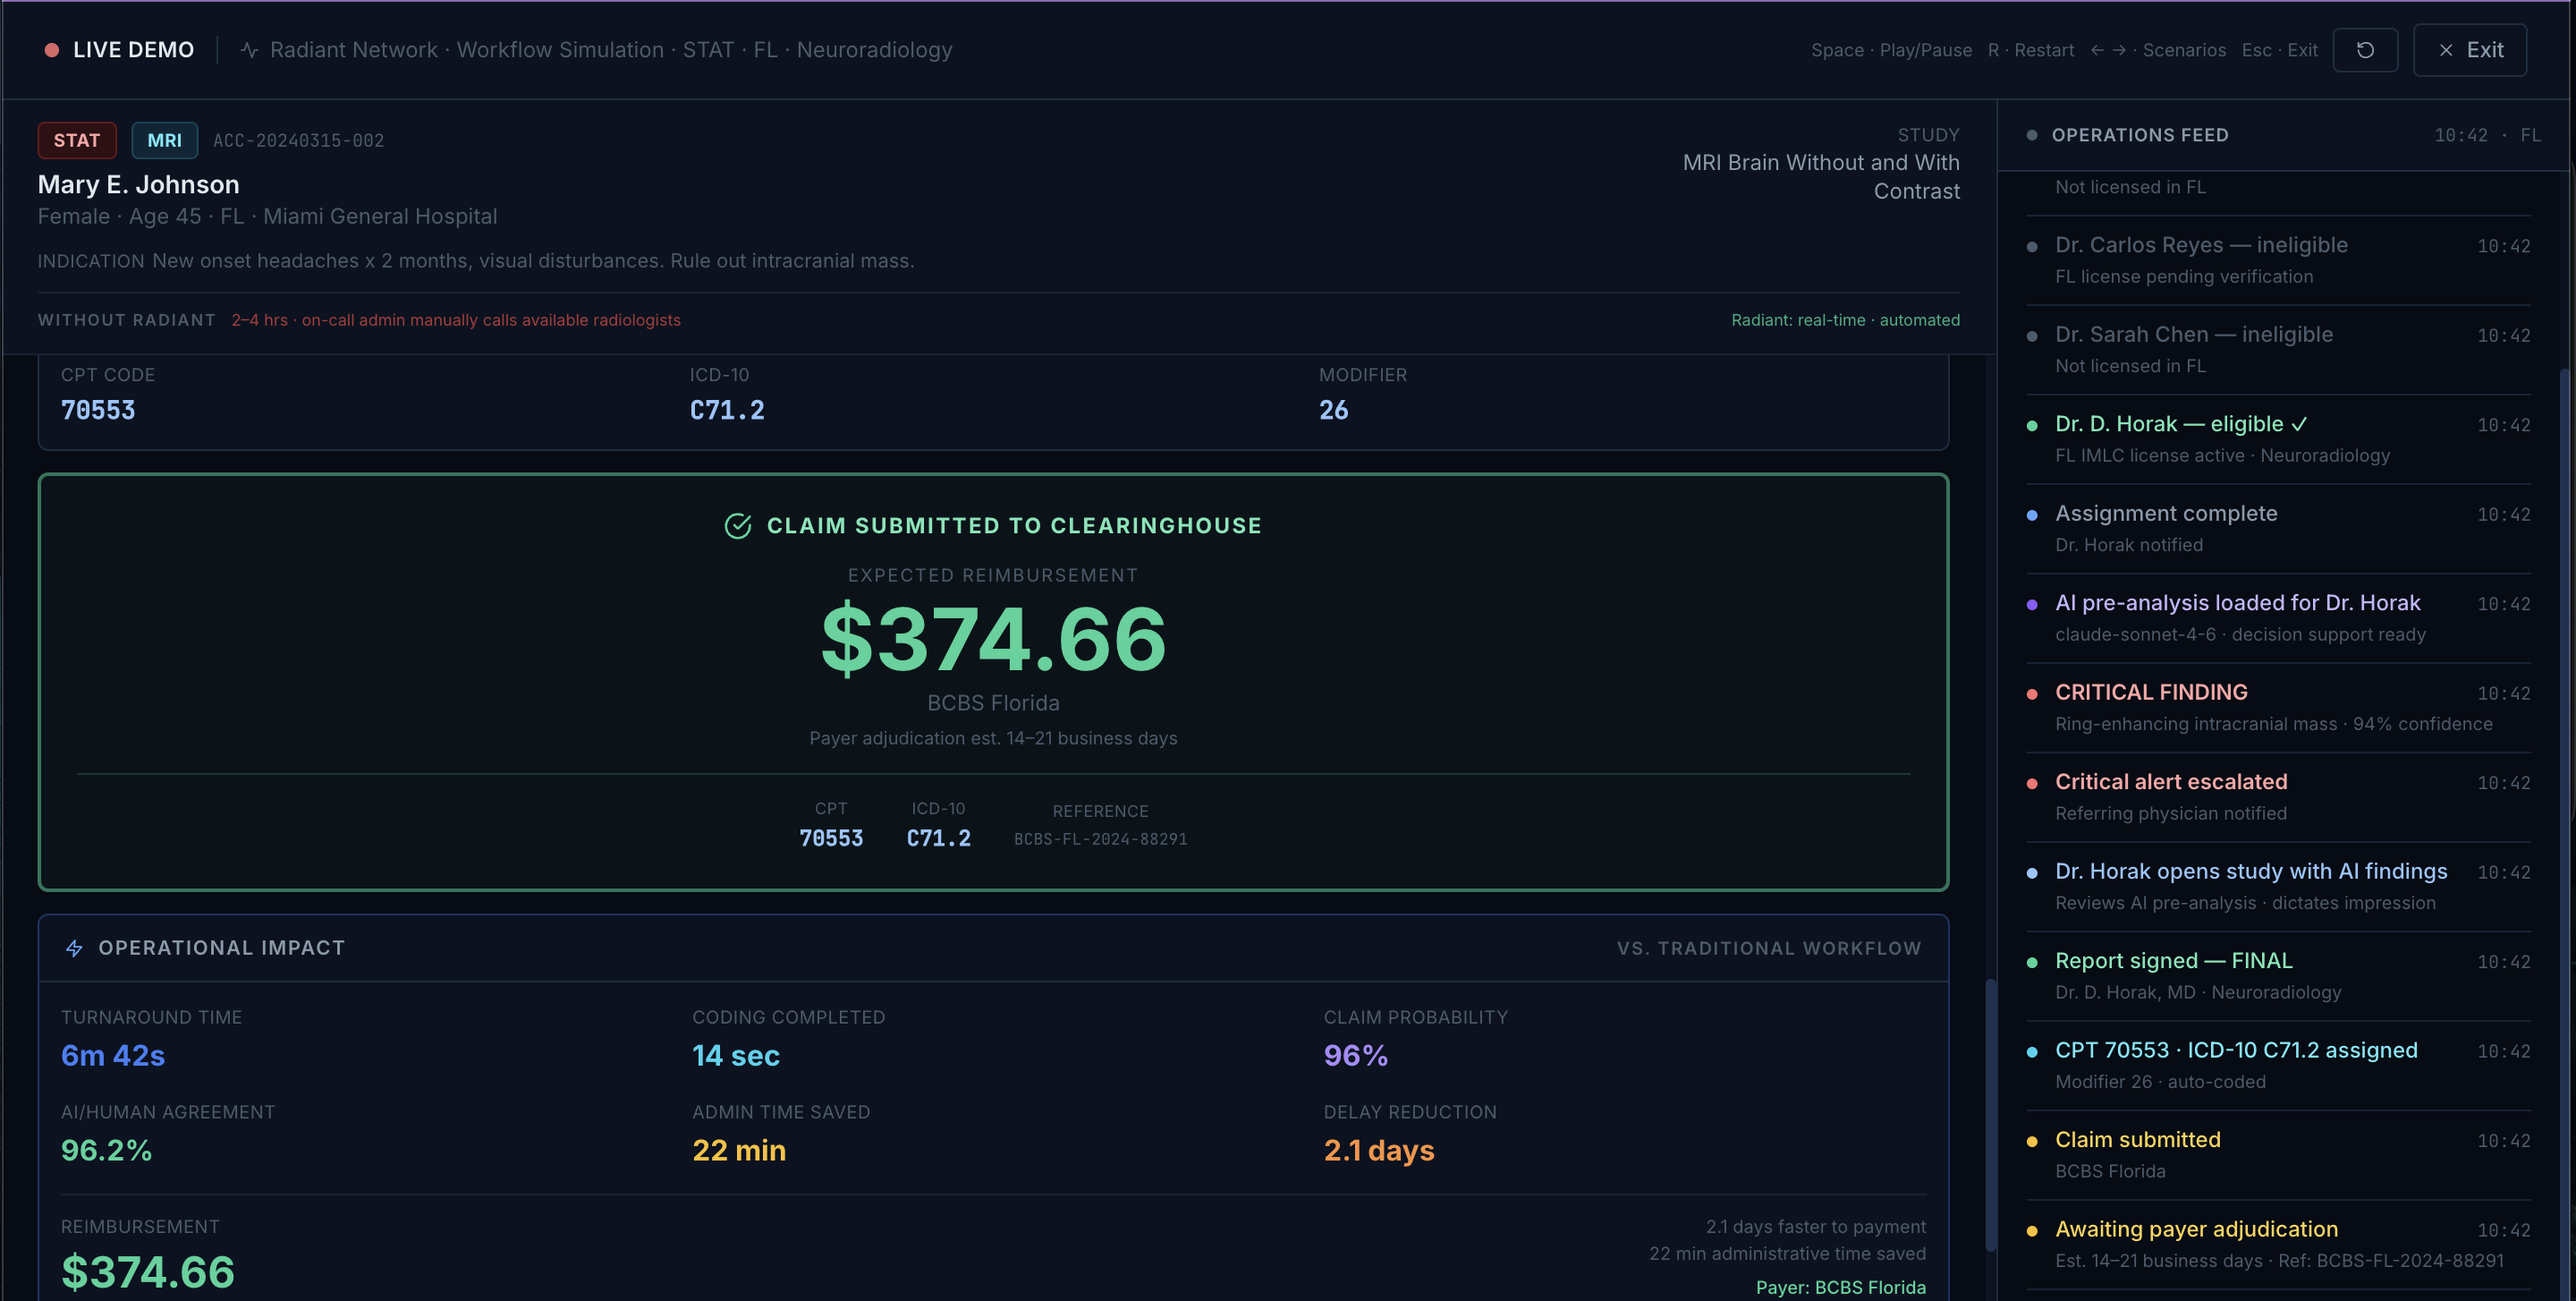
Task: Click the yellow dot beside Claim submitted
Action: 2031,1141
